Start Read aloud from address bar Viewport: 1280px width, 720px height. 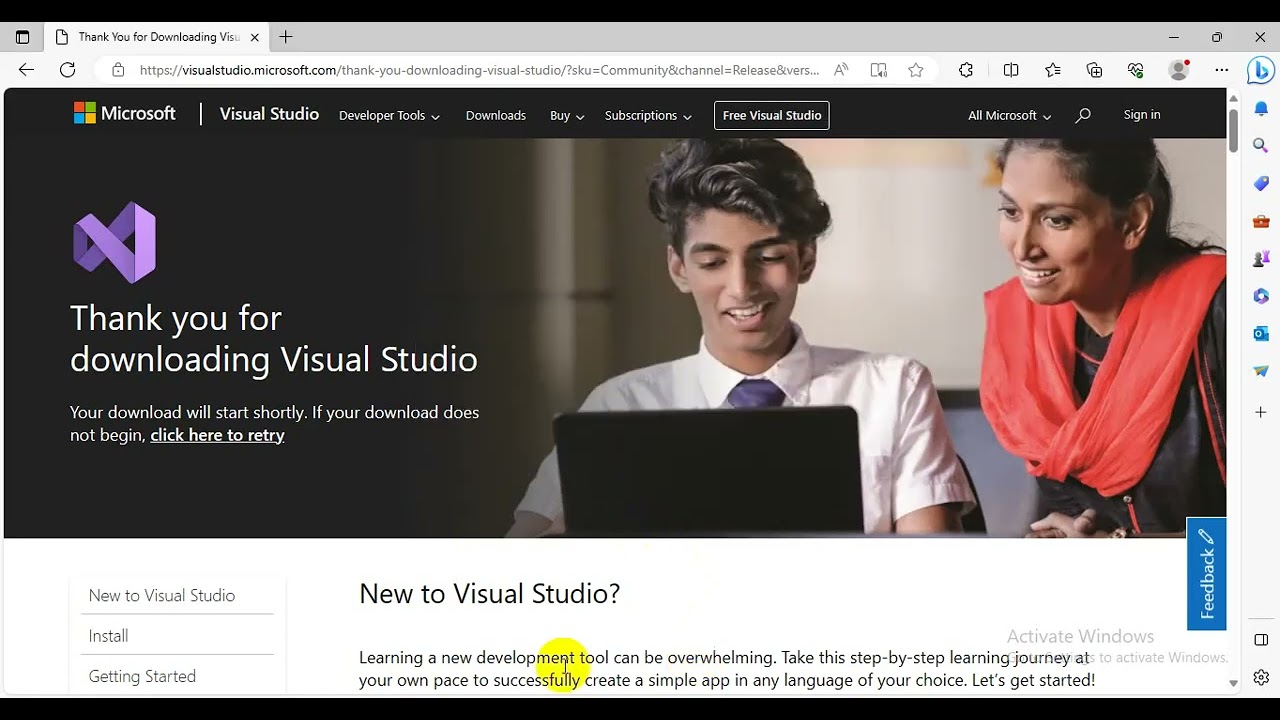click(841, 70)
